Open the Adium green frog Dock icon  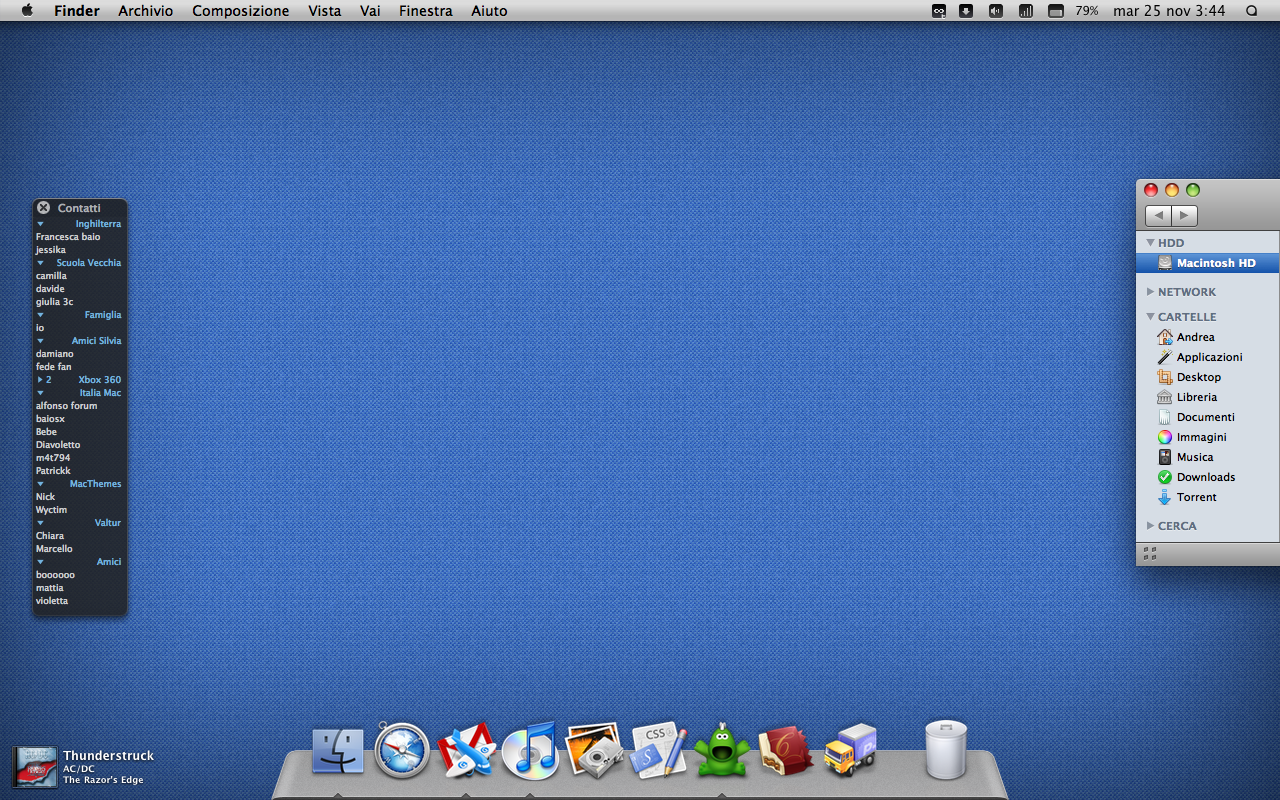722,750
